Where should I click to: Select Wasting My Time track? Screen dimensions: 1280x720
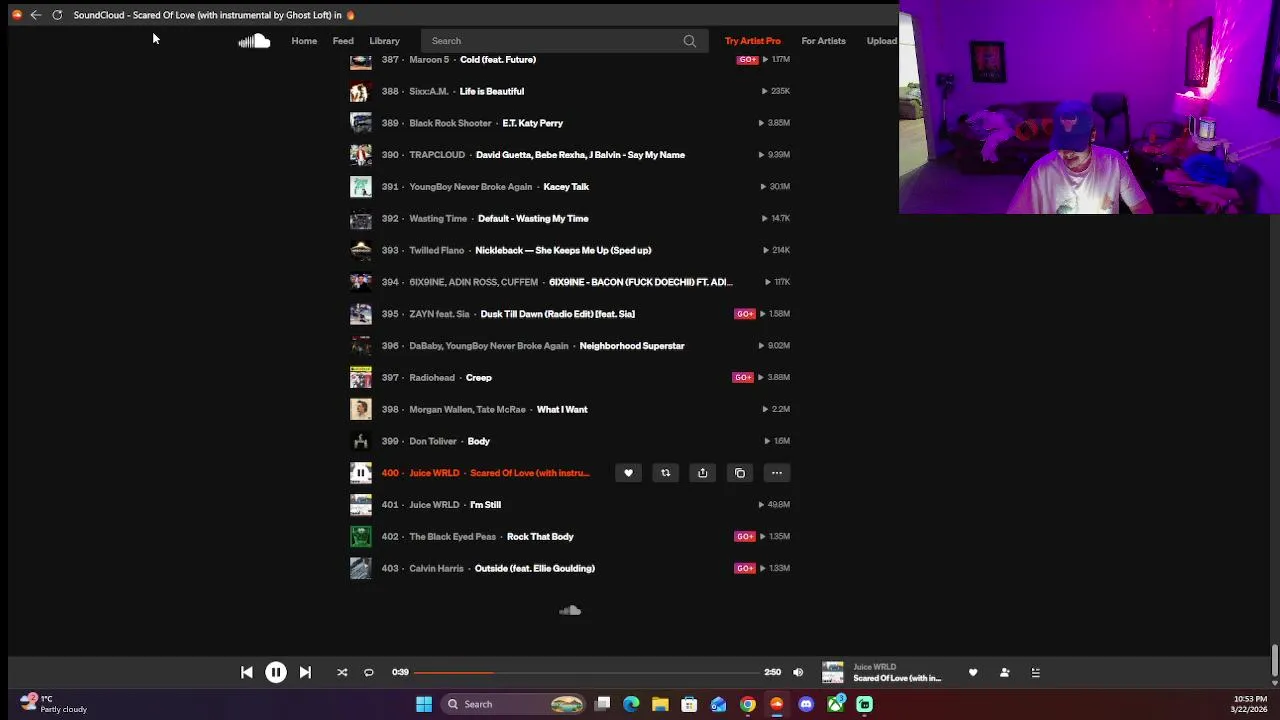coord(533,218)
